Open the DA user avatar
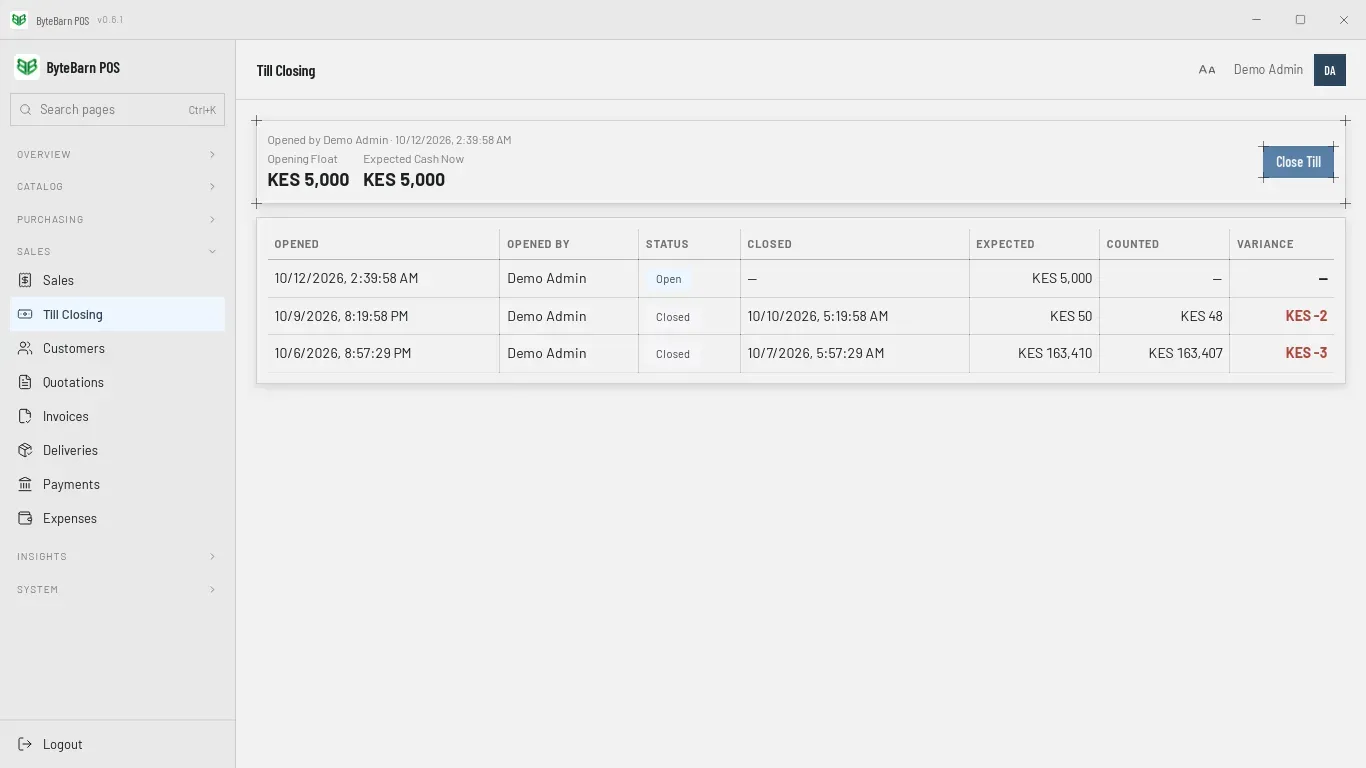This screenshot has height=768, width=1366. (1330, 70)
